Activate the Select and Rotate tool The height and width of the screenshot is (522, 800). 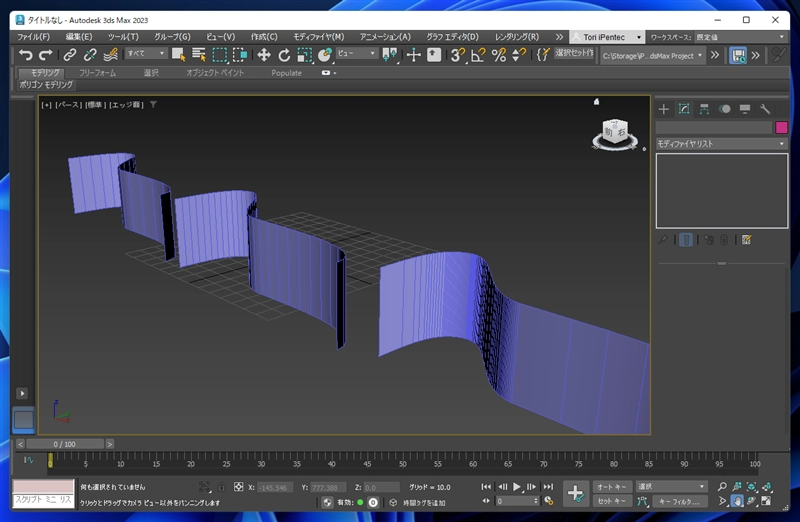click(284, 55)
